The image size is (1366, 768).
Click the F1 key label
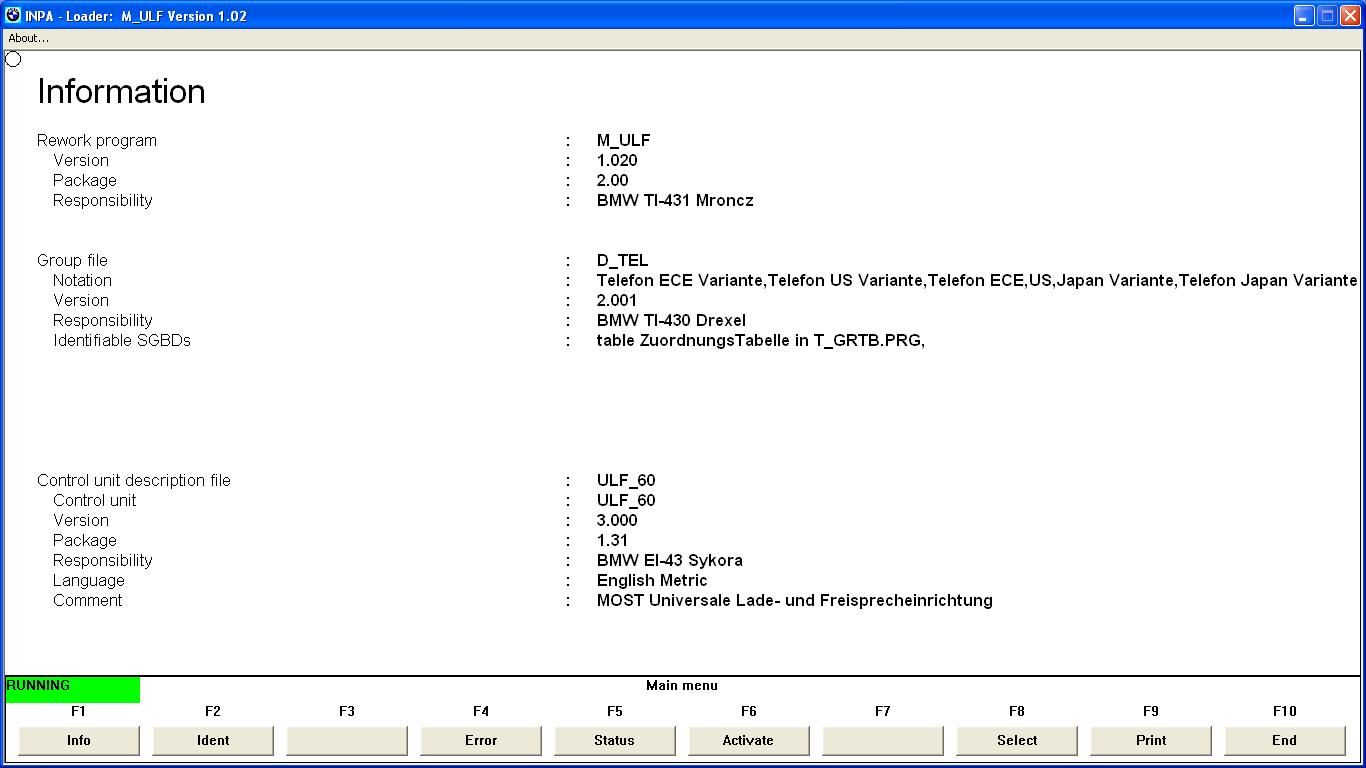pyautogui.click(x=79, y=712)
